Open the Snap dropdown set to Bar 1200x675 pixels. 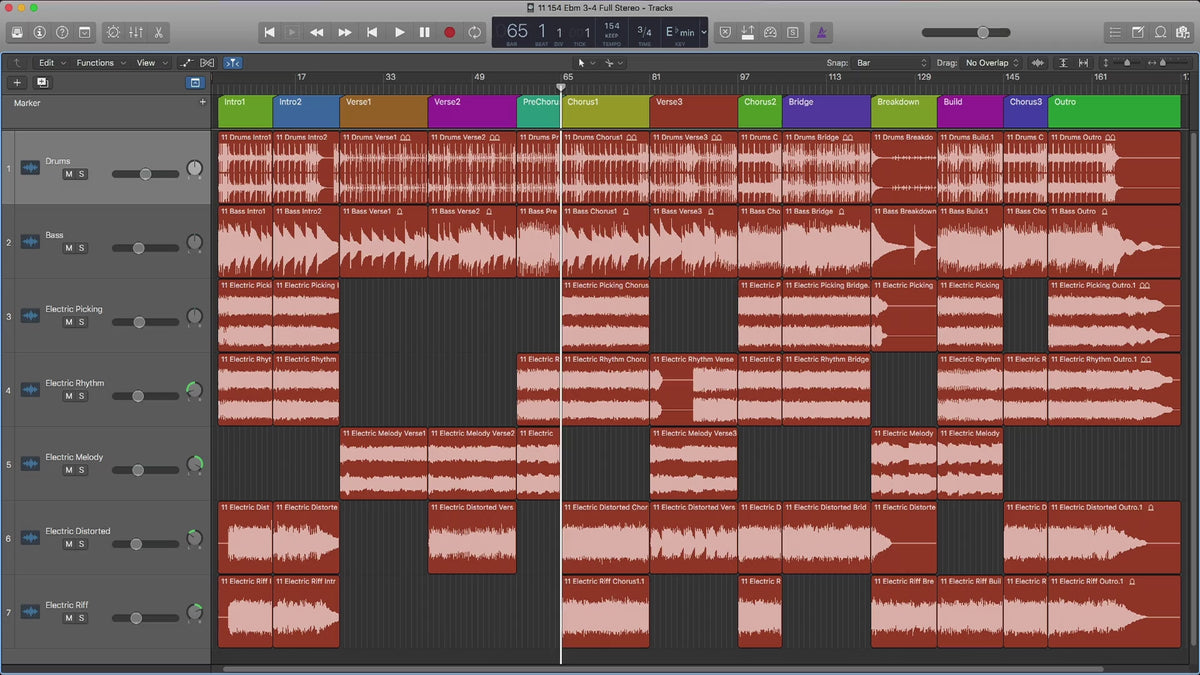click(x=891, y=63)
